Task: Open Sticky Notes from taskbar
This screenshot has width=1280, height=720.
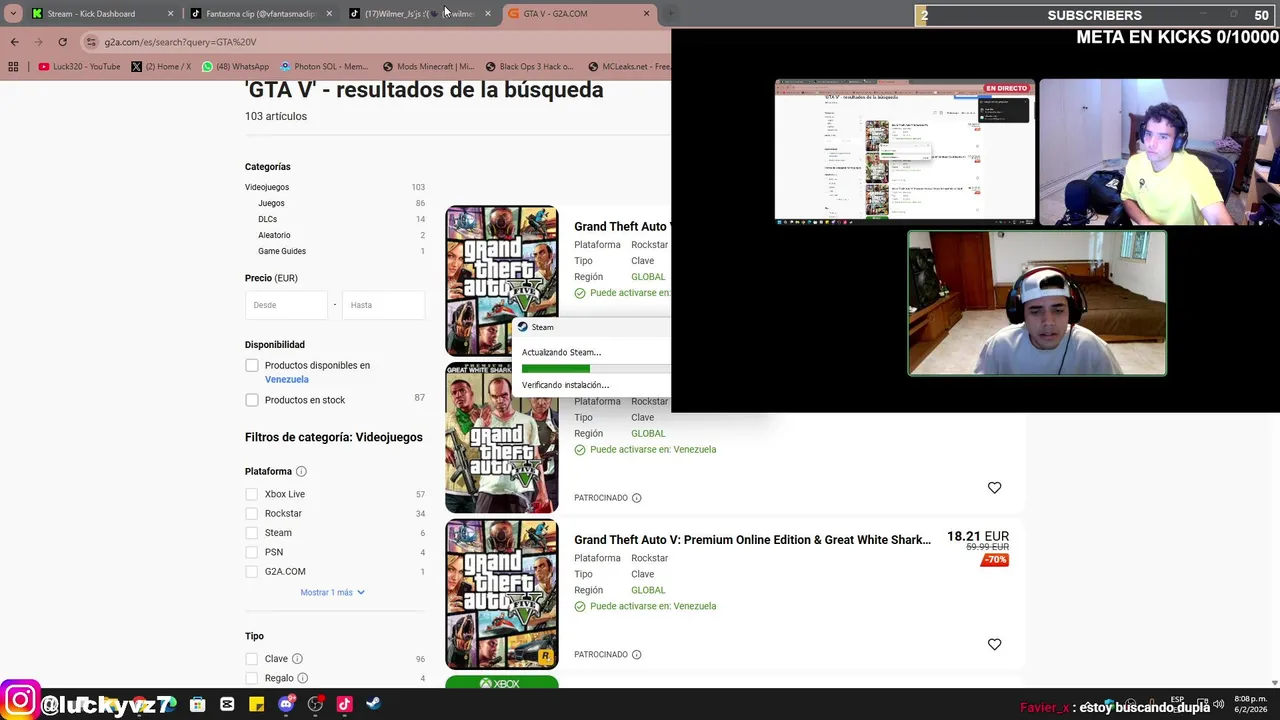Action: click(x=257, y=704)
